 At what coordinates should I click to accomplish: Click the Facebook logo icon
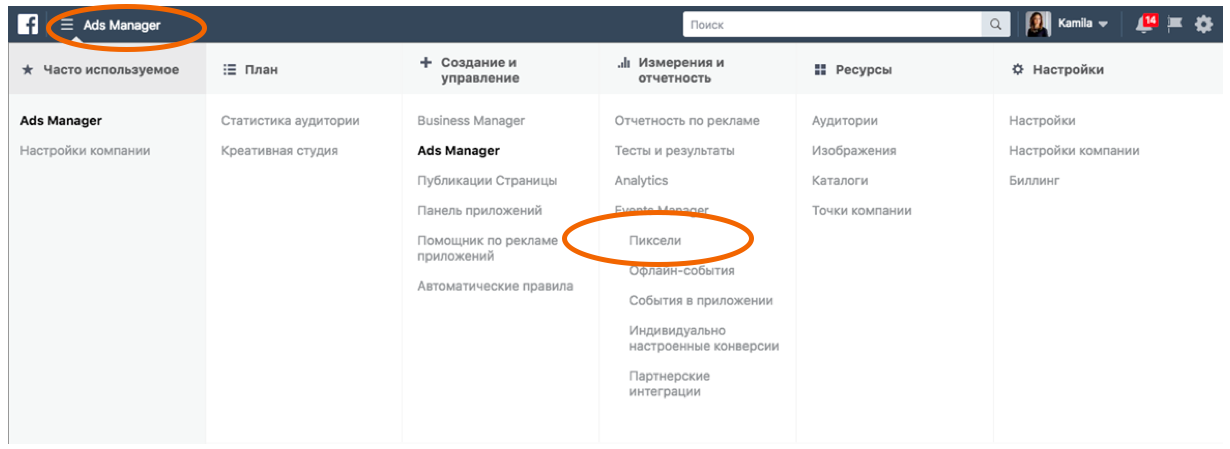pos(28,25)
